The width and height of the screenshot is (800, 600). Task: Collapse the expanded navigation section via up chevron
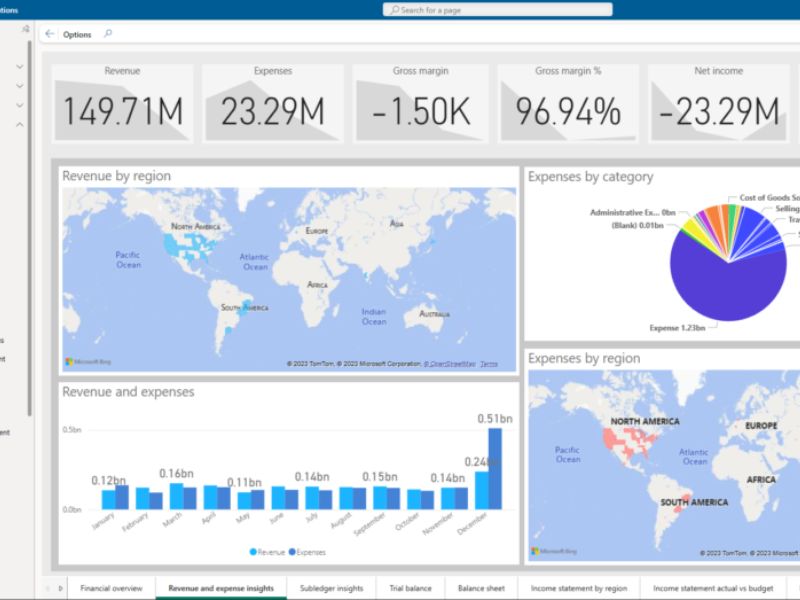[x=19, y=125]
